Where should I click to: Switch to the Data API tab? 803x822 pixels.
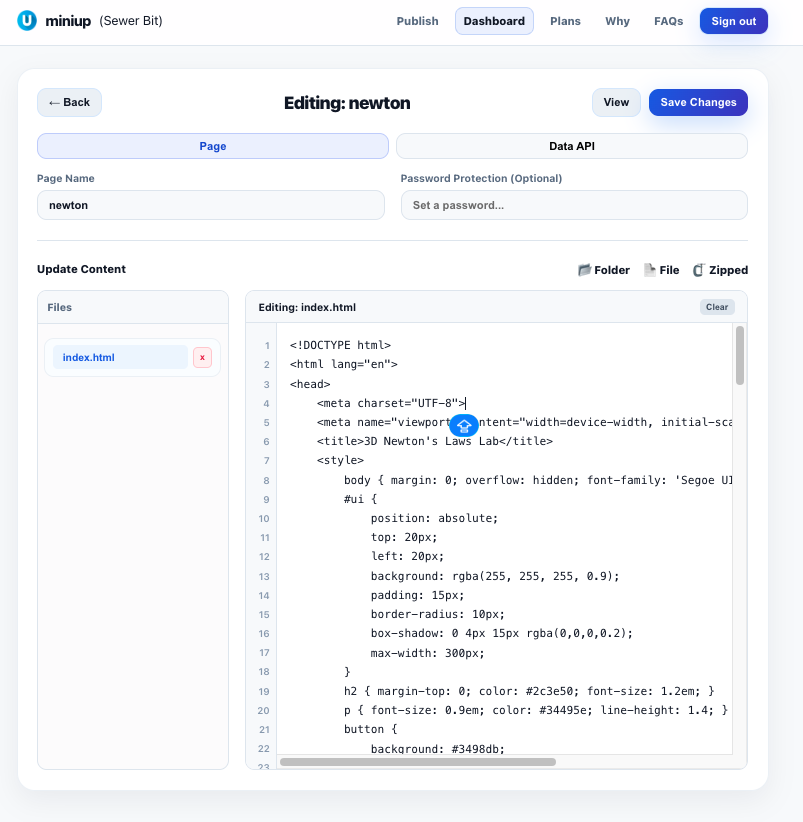coord(573,145)
